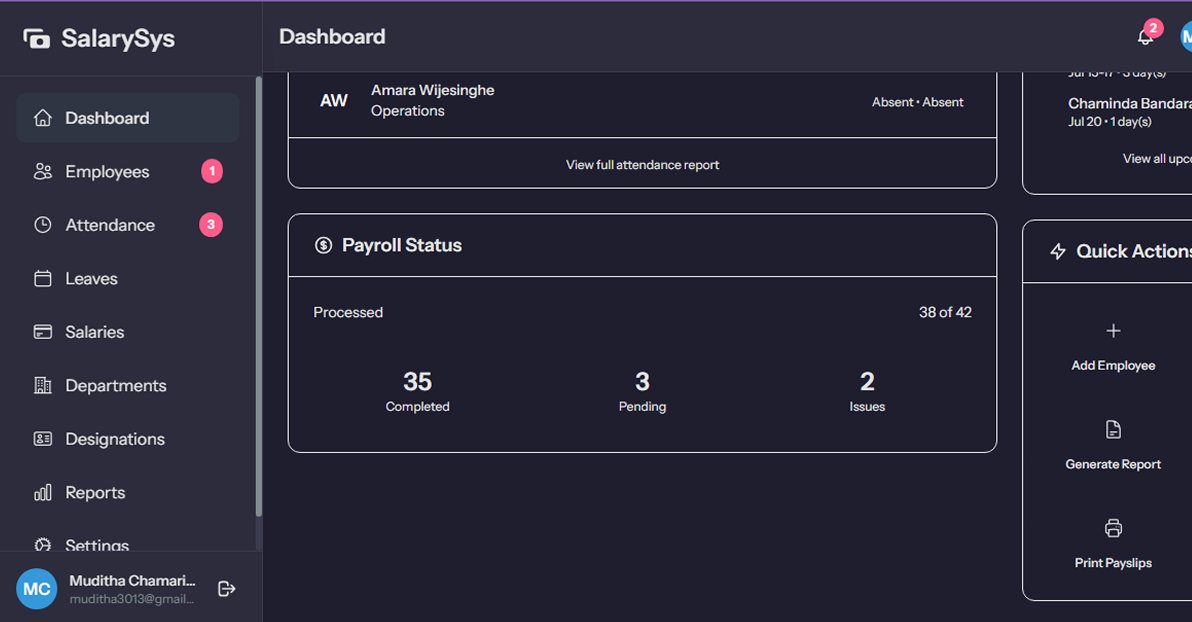
Task: Navigate to Leaves in the sidebar
Action: pyautogui.click(x=91, y=279)
